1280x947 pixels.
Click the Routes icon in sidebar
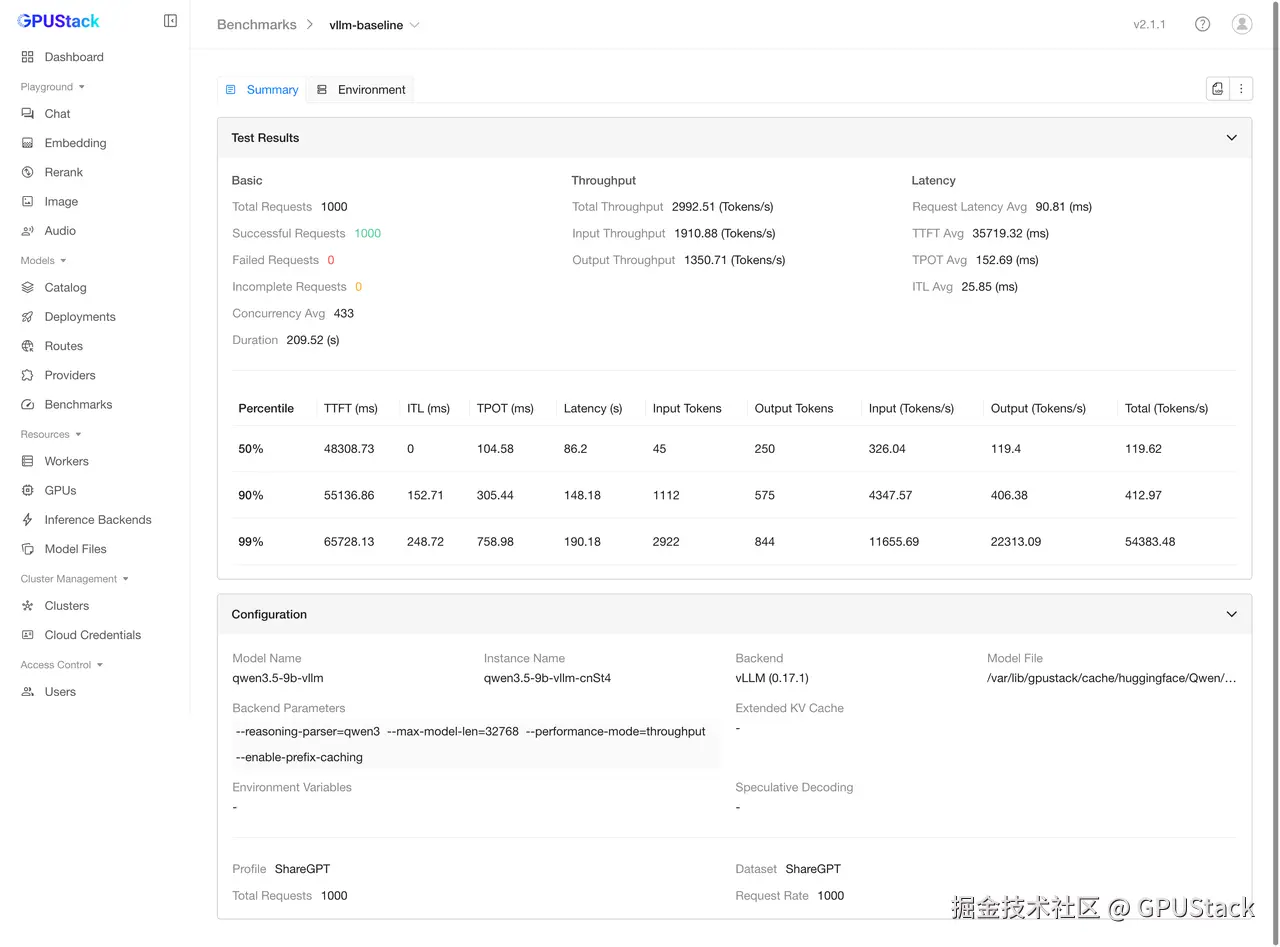27,346
